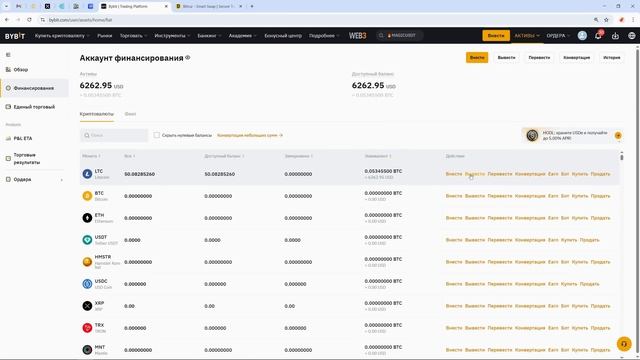Open the Рынки header menu item
640x360 pixels.
pyautogui.click(x=104, y=36)
